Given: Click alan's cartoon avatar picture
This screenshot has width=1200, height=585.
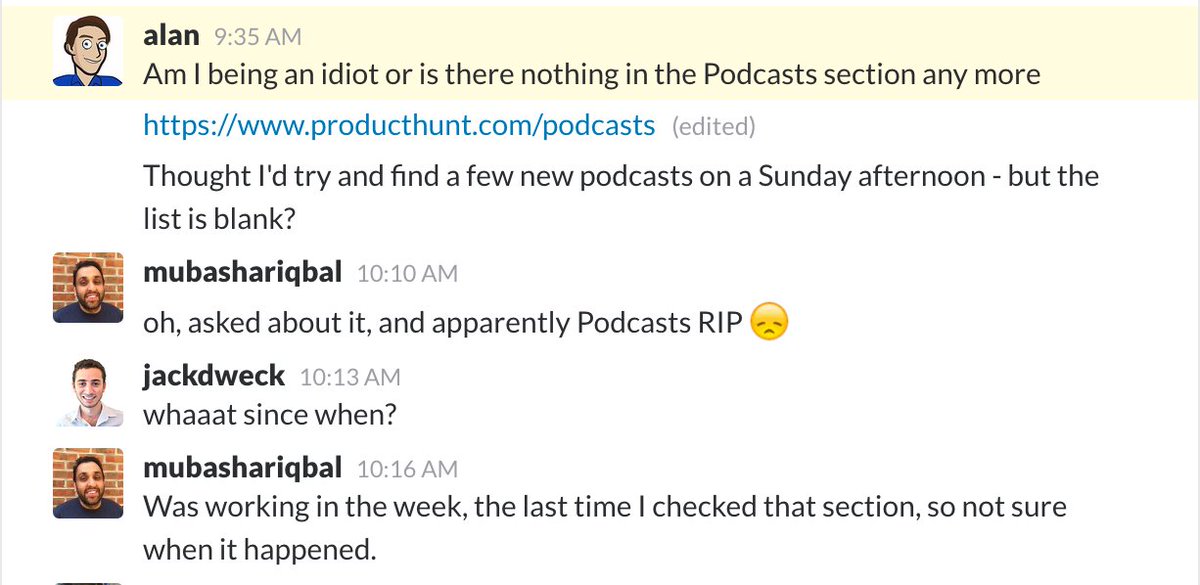Looking at the screenshot, I should [x=89, y=52].
